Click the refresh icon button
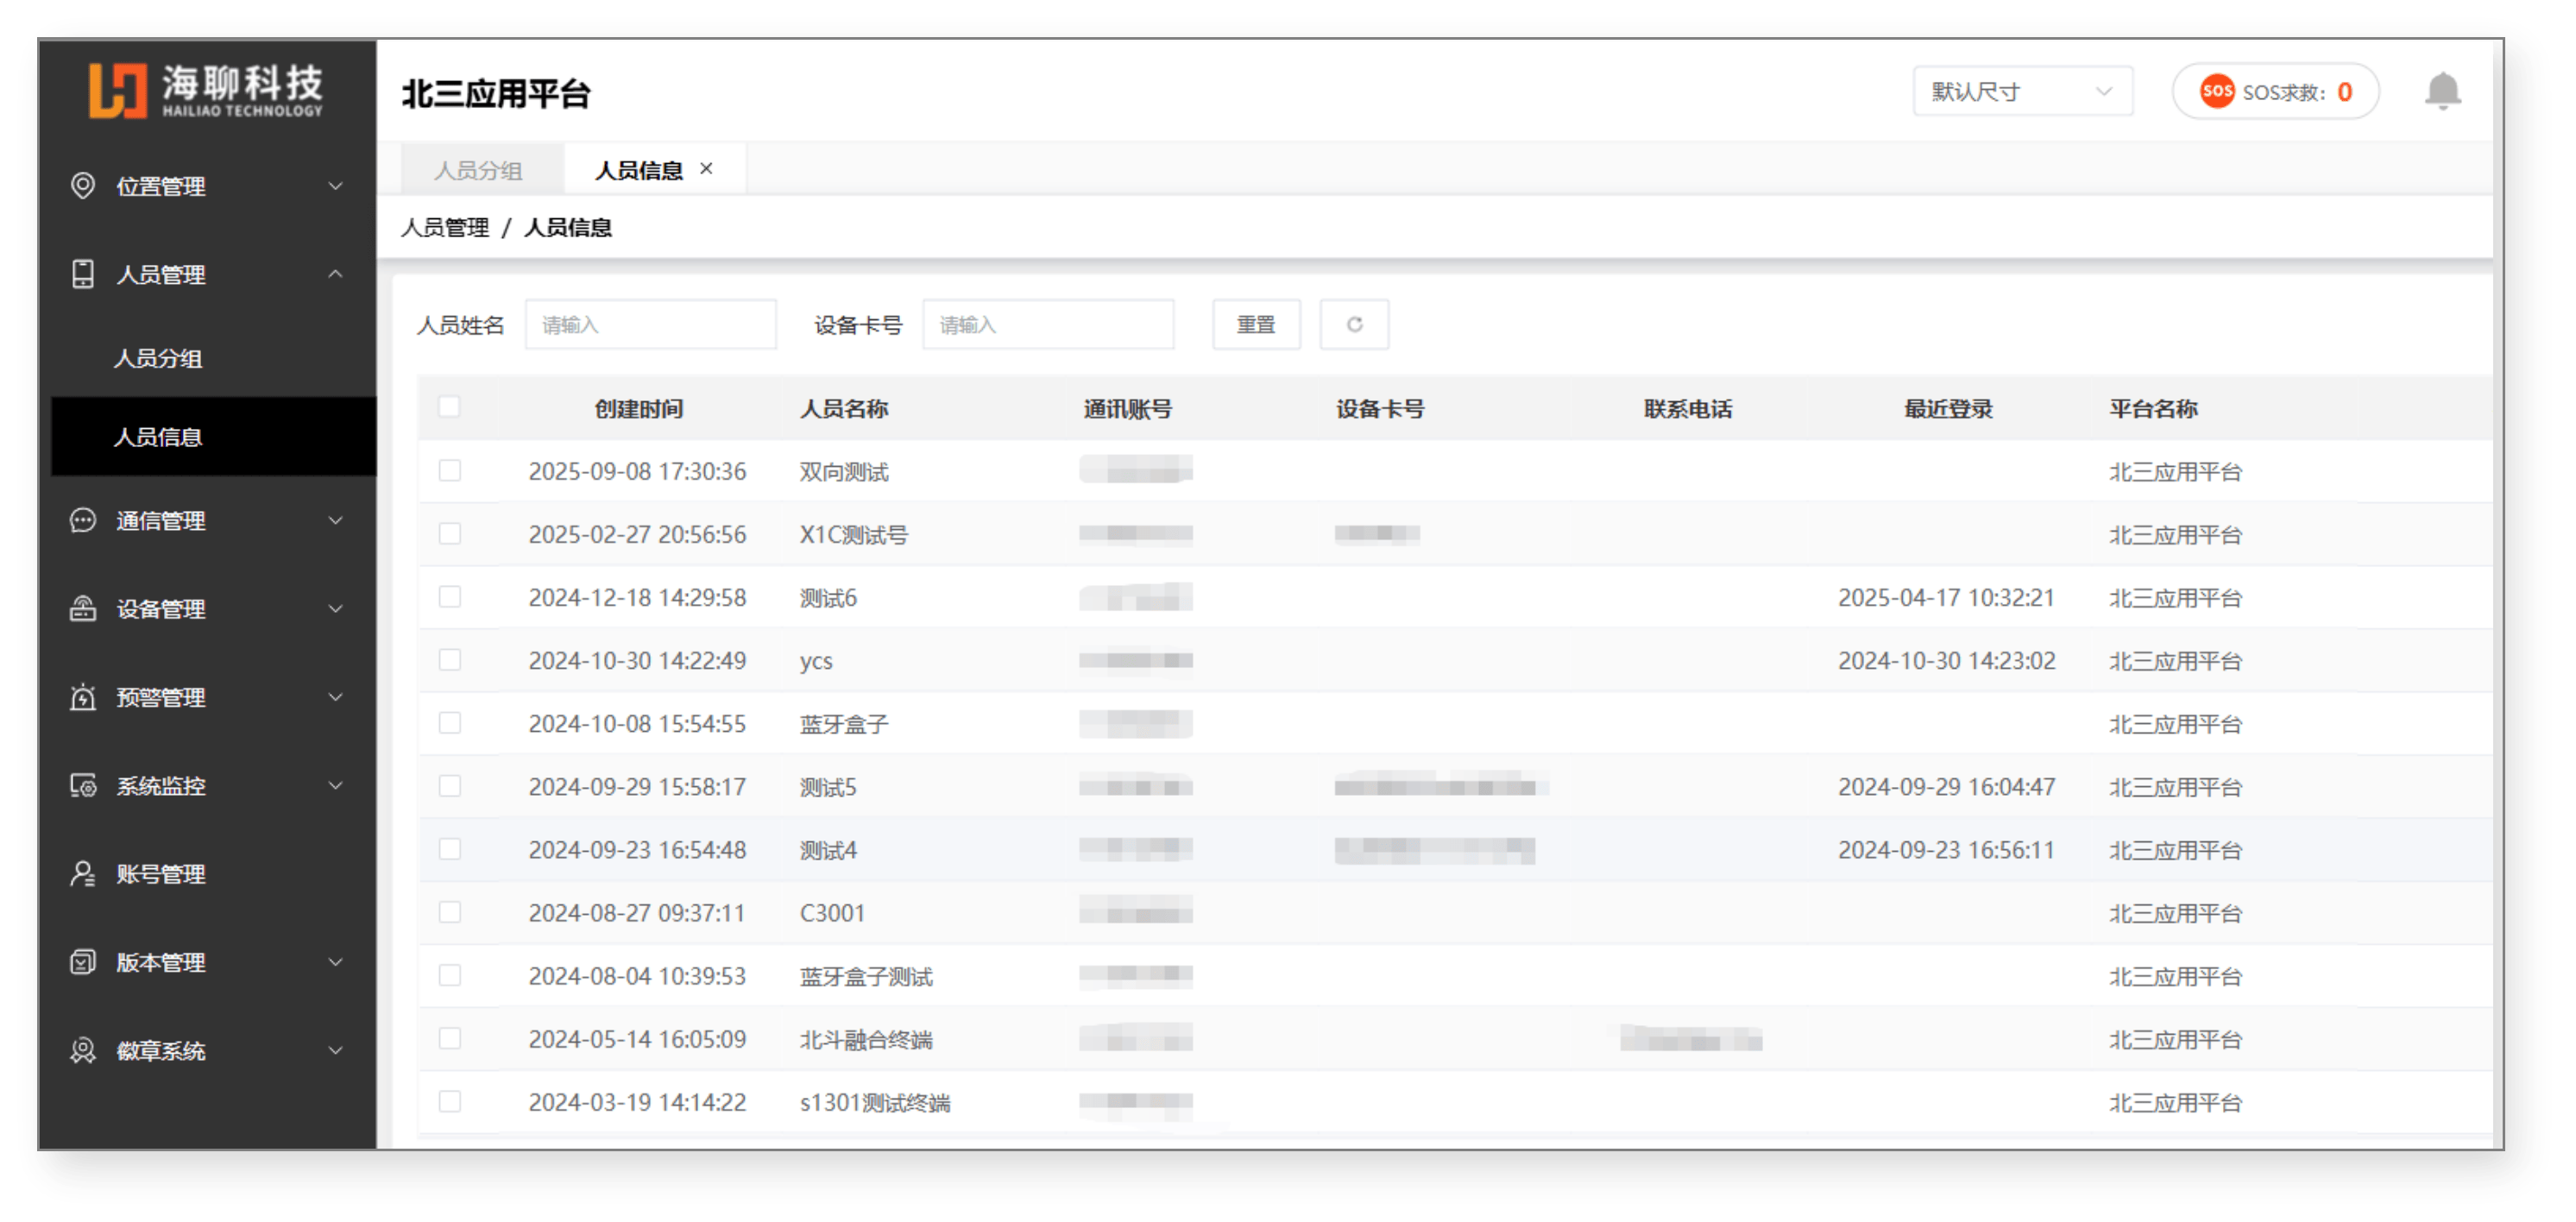This screenshot has height=1222, width=2576. pyautogui.click(x=1354, y=324)
